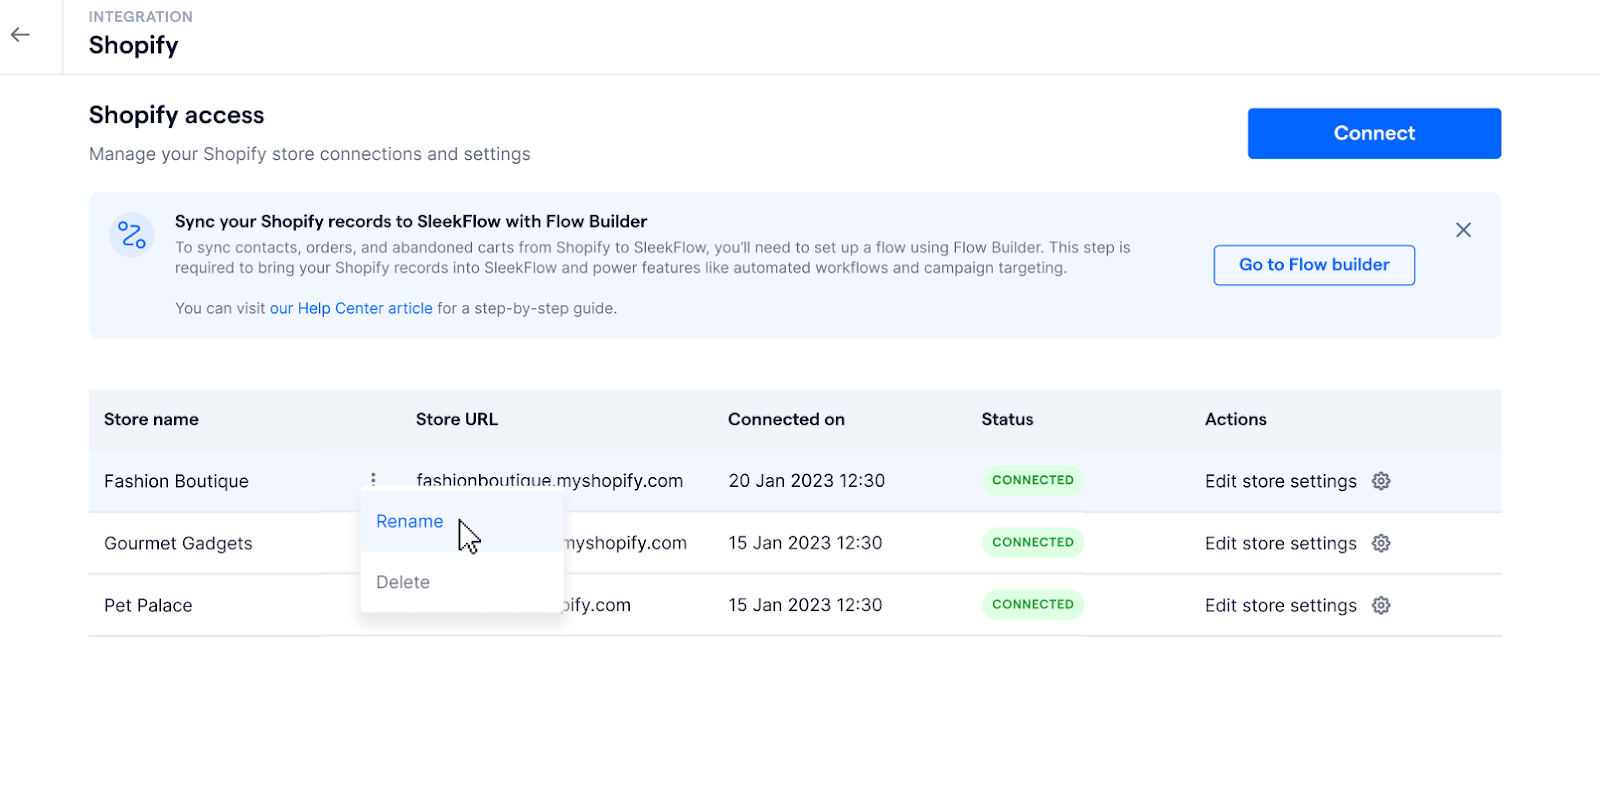Click CONNECTED badge for Pet Palace
The width and height of the screenshot is (1600, 809).
click(1033, 604)
